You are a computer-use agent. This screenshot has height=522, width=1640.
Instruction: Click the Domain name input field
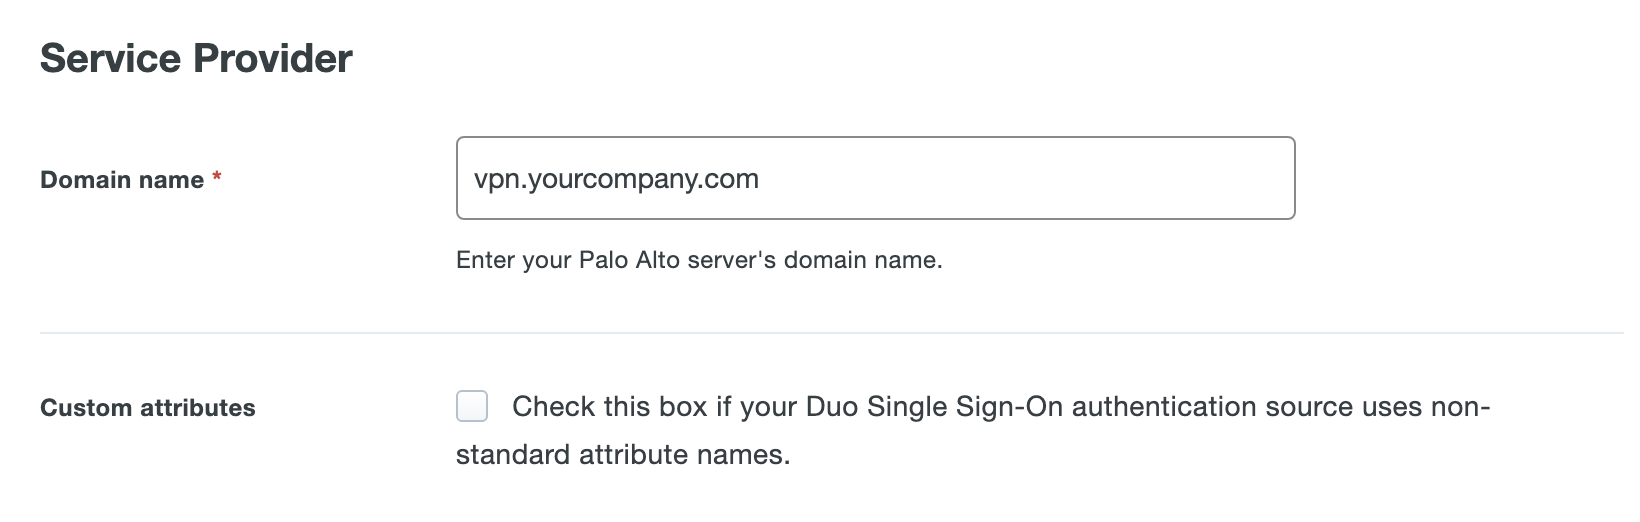click(875, 178)
